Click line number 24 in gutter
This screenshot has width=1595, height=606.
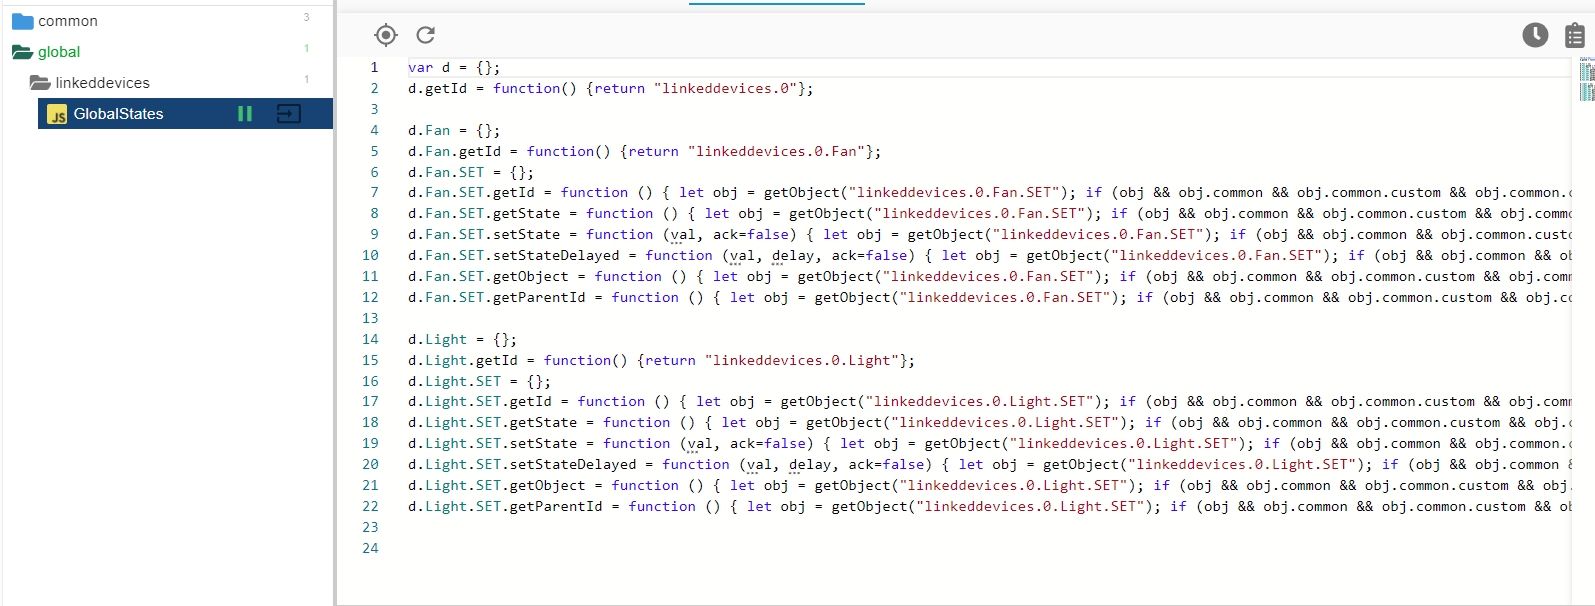pos(370,548)
